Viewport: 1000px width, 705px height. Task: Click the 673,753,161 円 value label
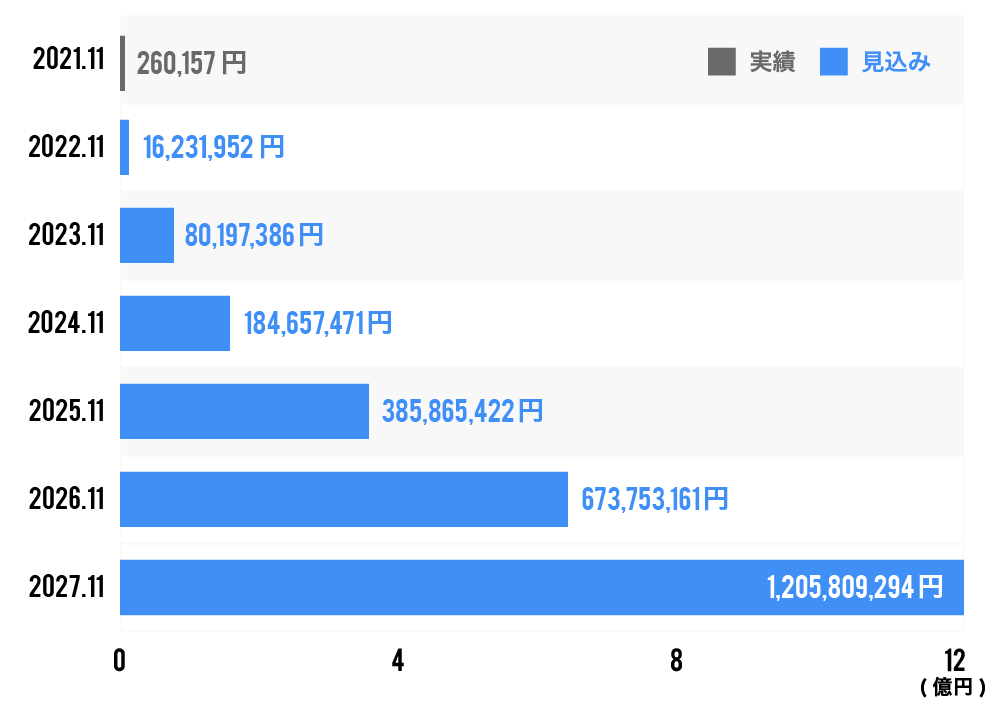654,499
